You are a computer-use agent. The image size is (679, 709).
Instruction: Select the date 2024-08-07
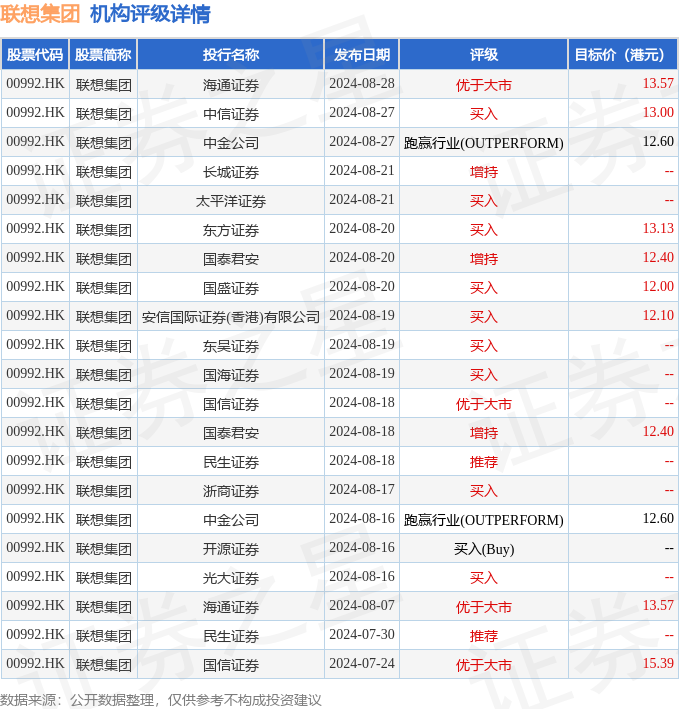click(x=362, y=605)
